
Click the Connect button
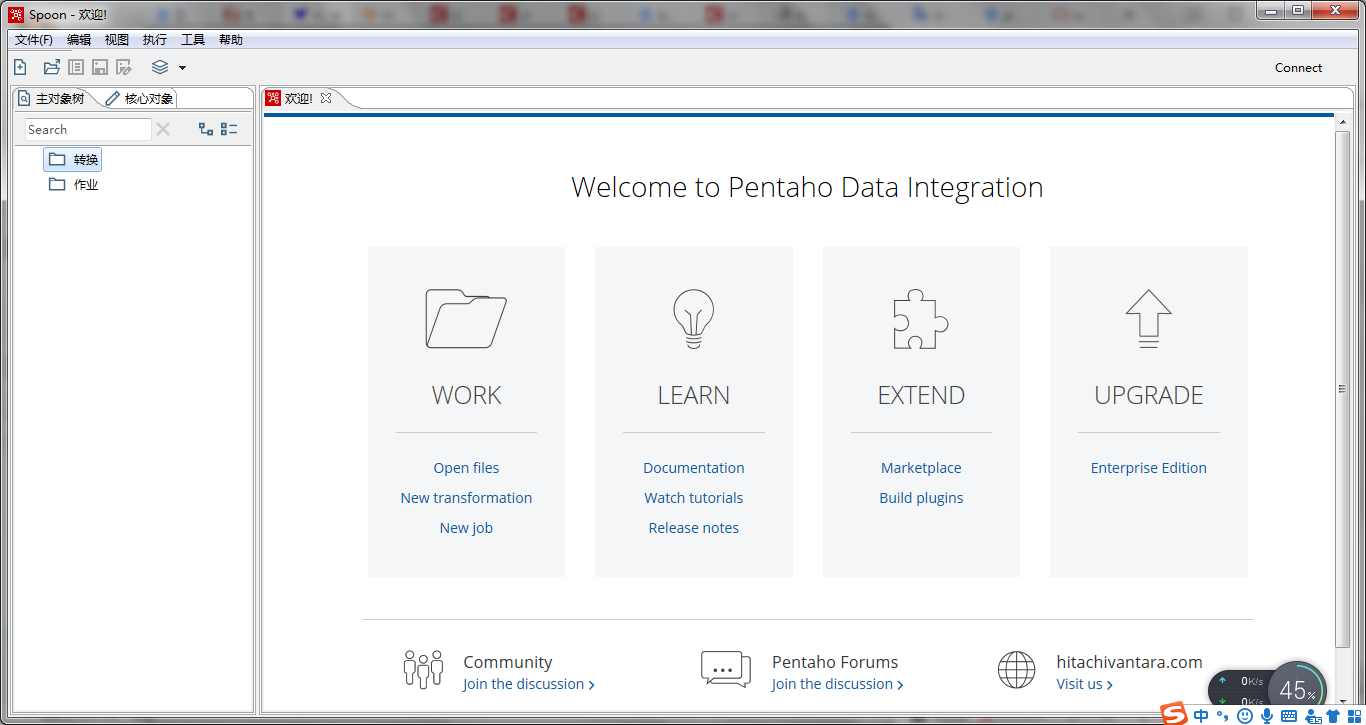pos(1298,68)
